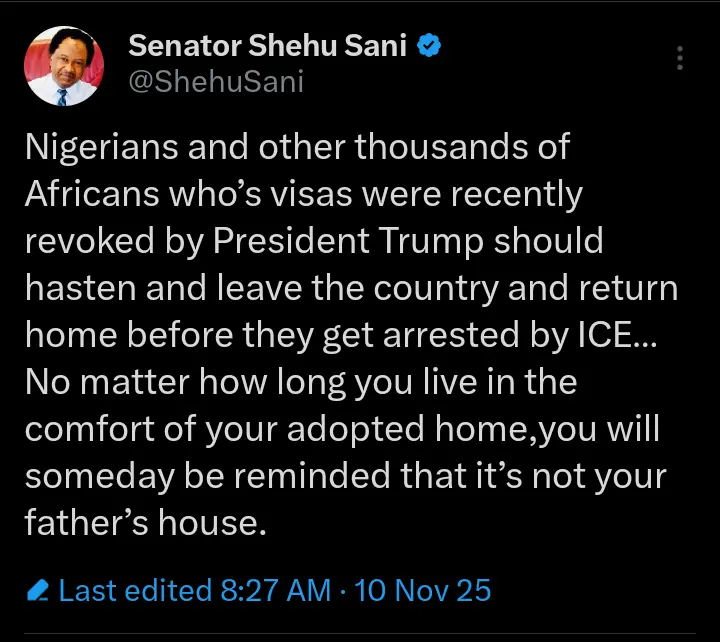Open the three-dot more options menu
The height and width of the screenshot is (642, 720).
680,58
